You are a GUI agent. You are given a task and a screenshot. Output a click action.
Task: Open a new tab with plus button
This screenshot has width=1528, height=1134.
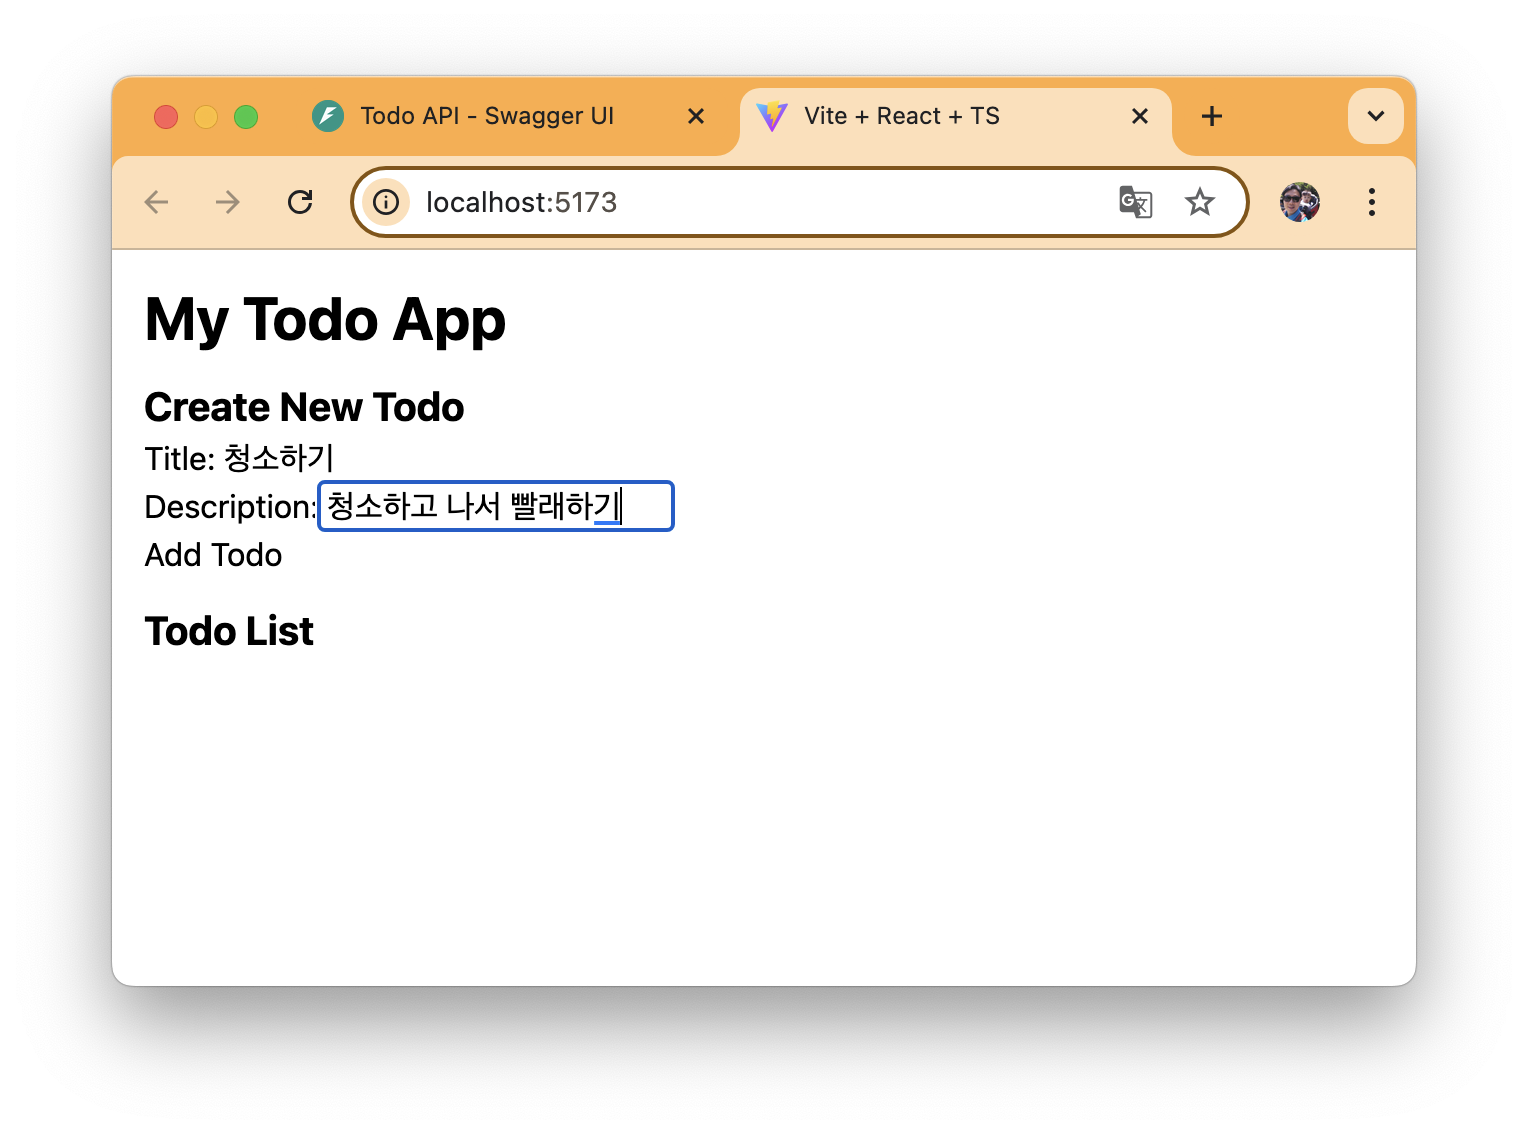pyautogui.click(x=1212, y=116)
